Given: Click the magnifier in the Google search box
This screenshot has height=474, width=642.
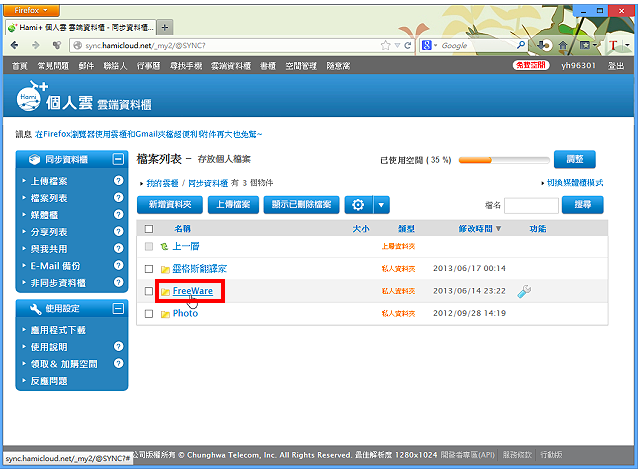Looking at the screenshot, I should pyautogui.click(x=521, y=45).
